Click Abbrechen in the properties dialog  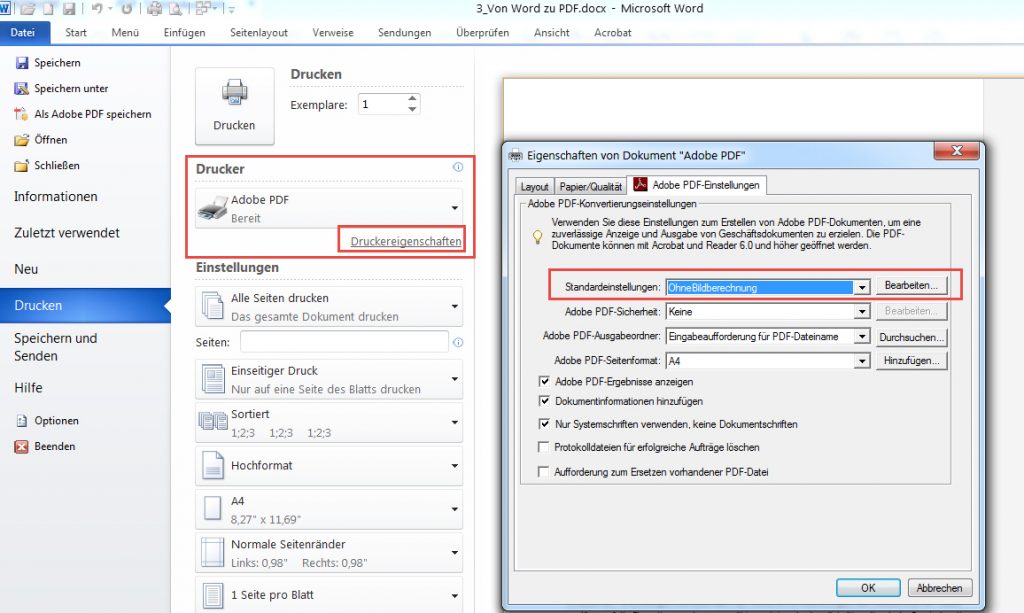[x=939, y=588]
